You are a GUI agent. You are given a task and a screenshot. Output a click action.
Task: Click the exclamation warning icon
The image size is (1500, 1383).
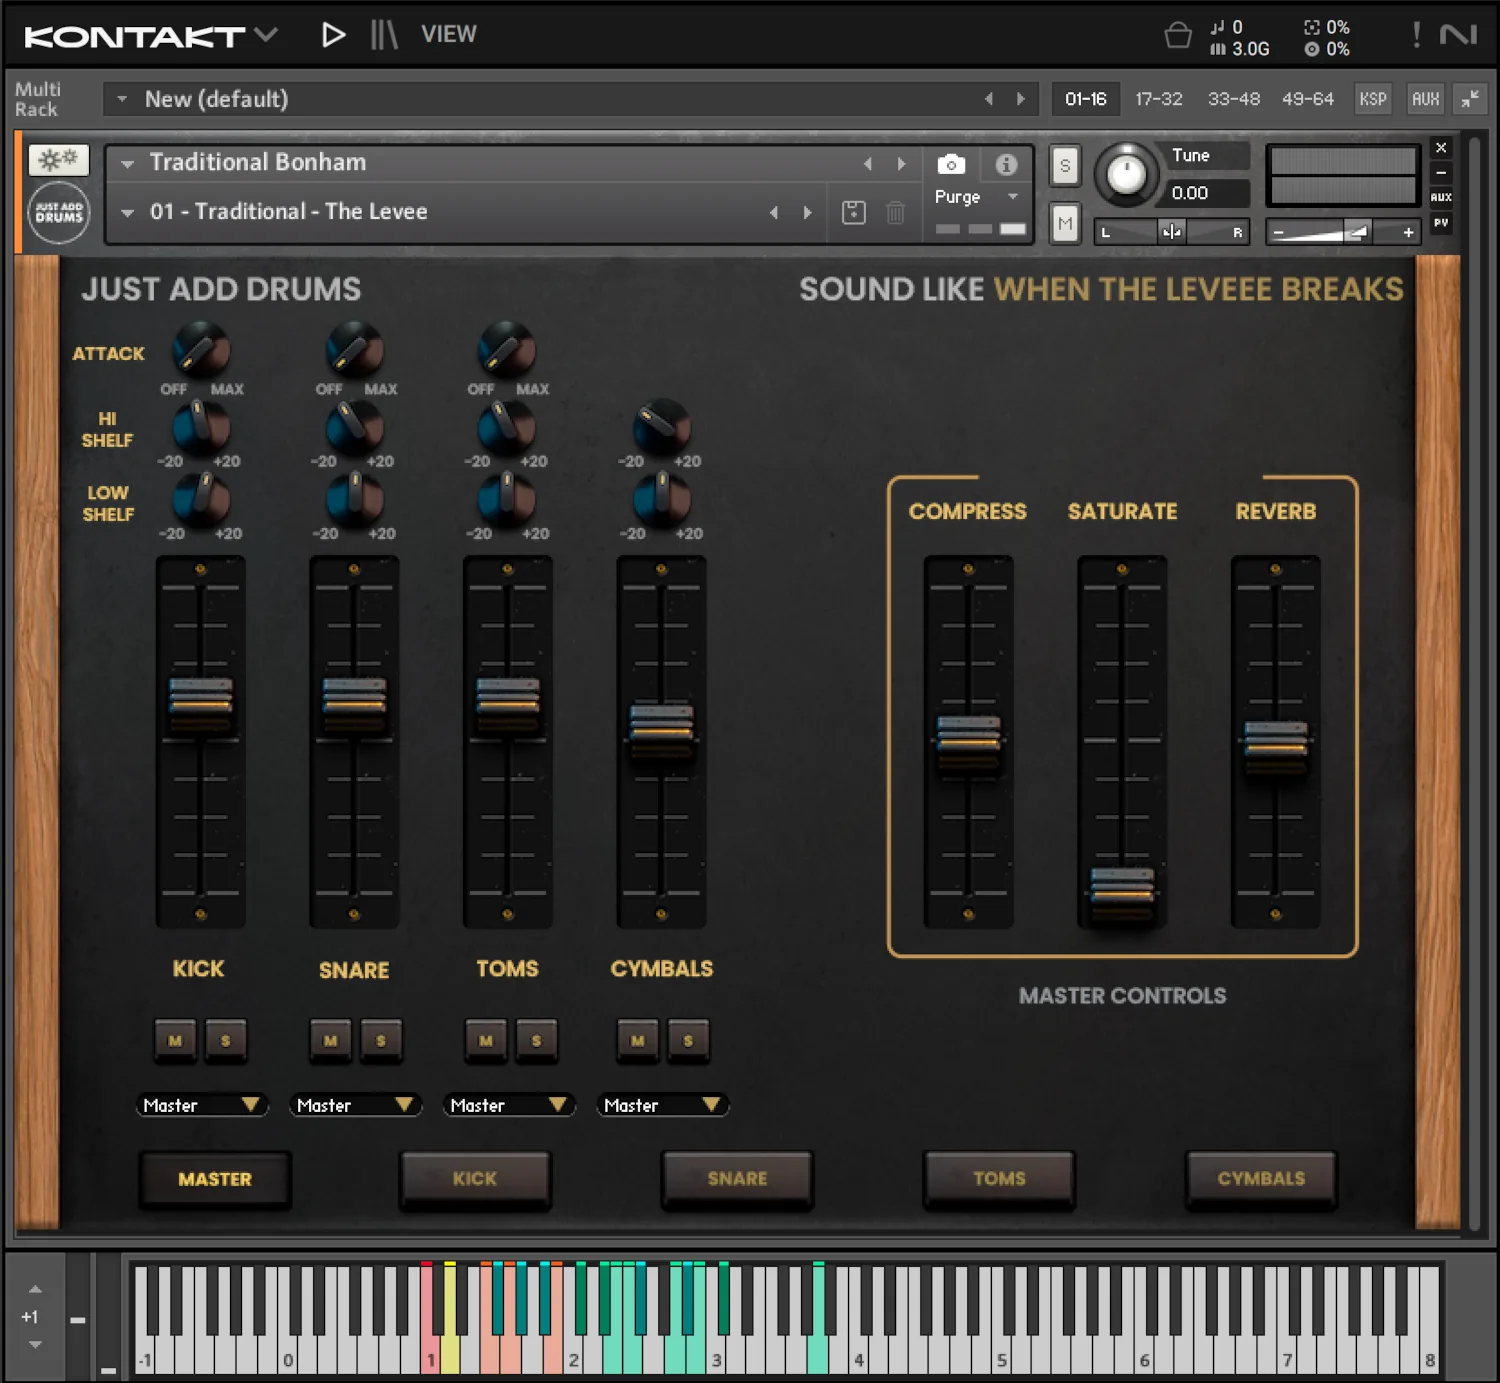tap(1416, 33)
